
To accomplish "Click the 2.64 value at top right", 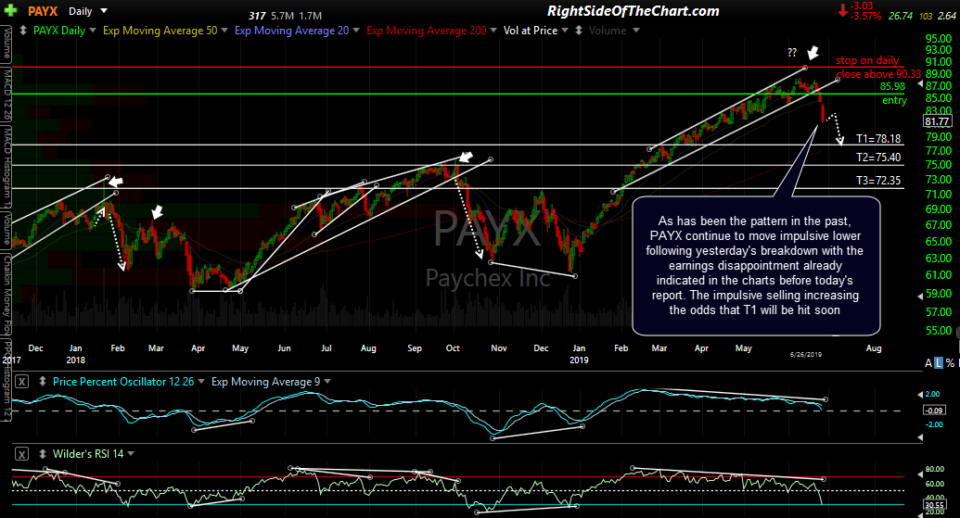I will (947, 16).
